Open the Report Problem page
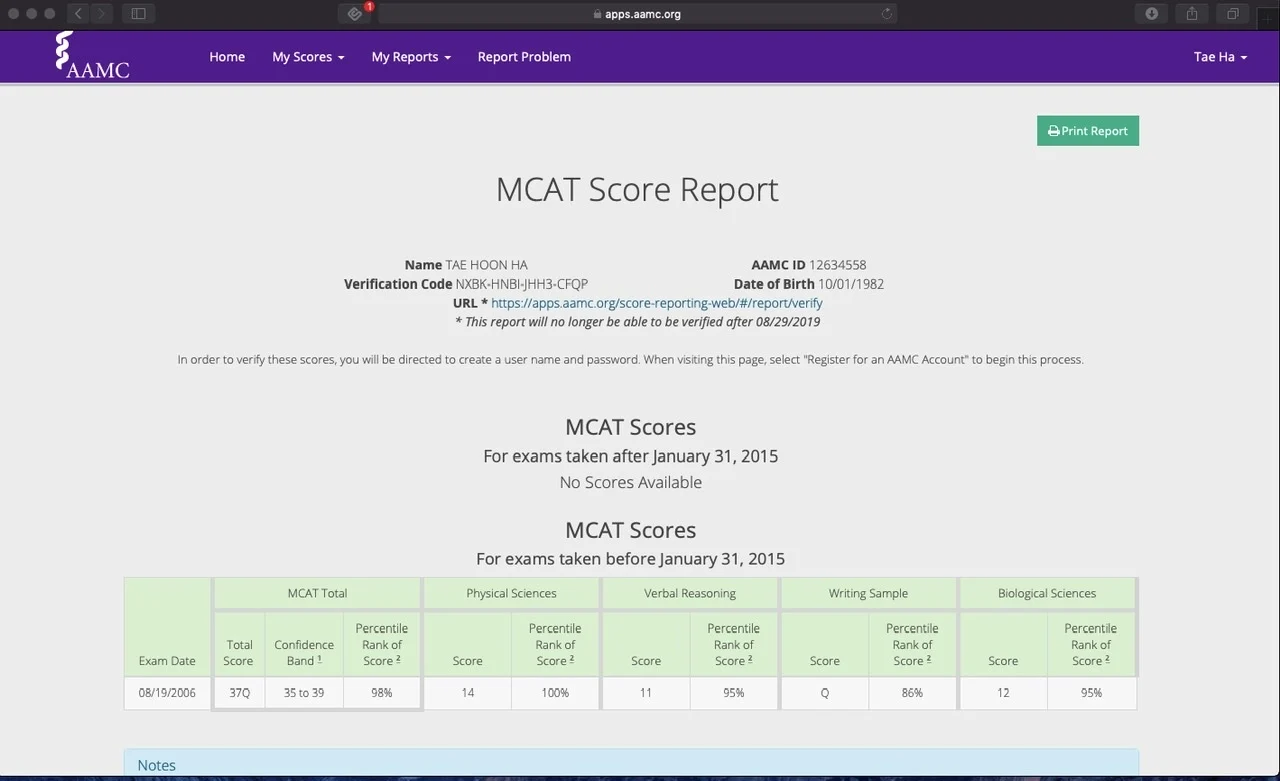The width and height of the screenshot is (1280, 781). [x=524, y=57]
